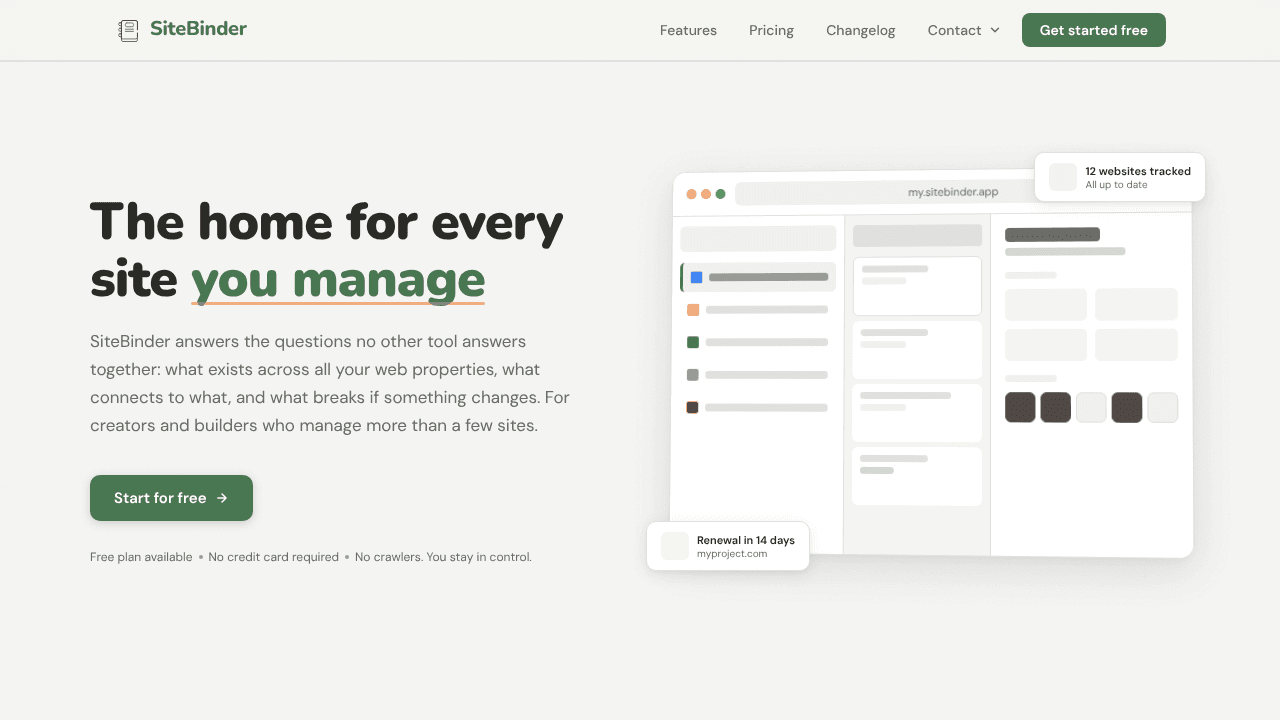
Task: Click the SiteBinder notebook logo icon
Action: [128, 30]
